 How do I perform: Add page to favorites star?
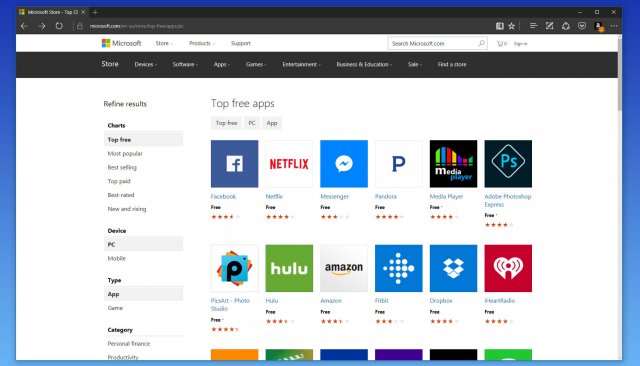tap(511, 26)
